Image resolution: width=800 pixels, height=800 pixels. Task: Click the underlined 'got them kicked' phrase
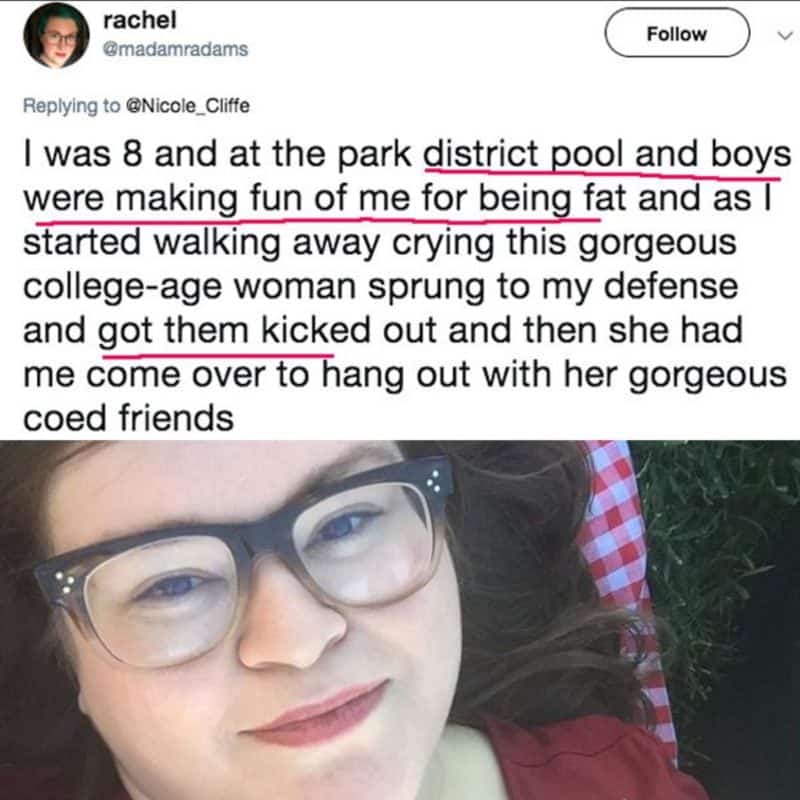(x=234, y=331)
